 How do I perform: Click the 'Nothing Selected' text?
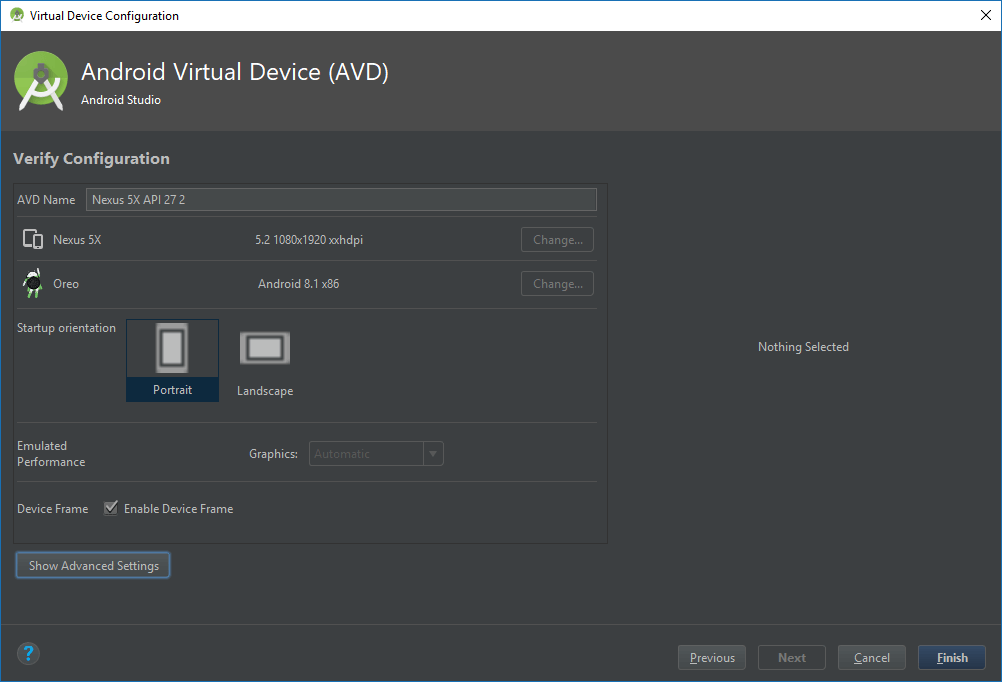click(x=803, y=346)
